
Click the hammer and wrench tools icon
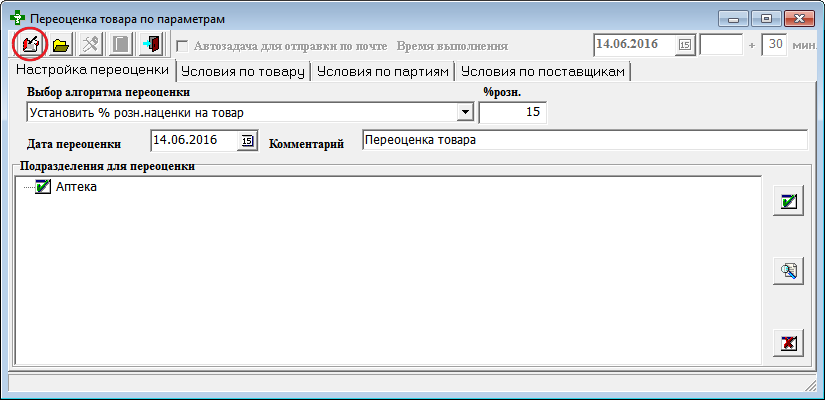[90, 45]
